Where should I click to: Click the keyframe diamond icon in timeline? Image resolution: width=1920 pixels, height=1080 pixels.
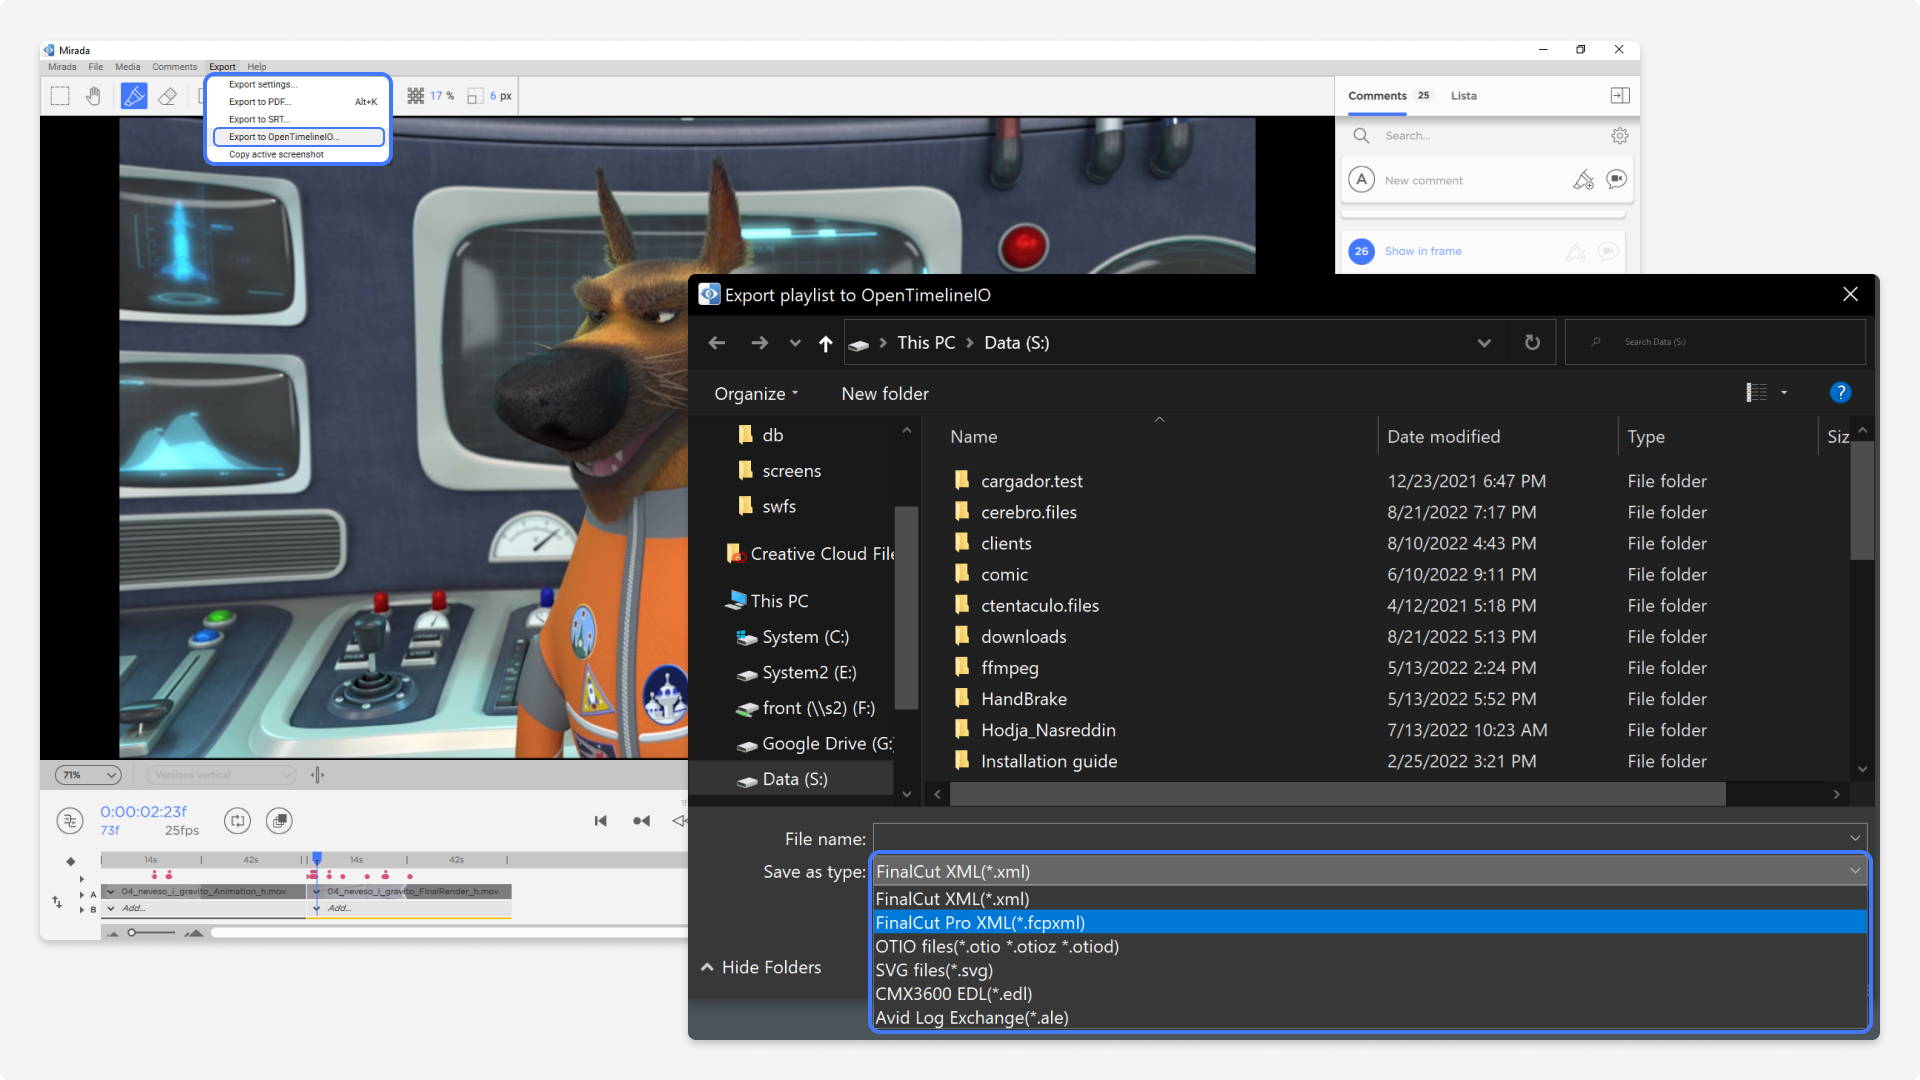click(x=70, y=861)
